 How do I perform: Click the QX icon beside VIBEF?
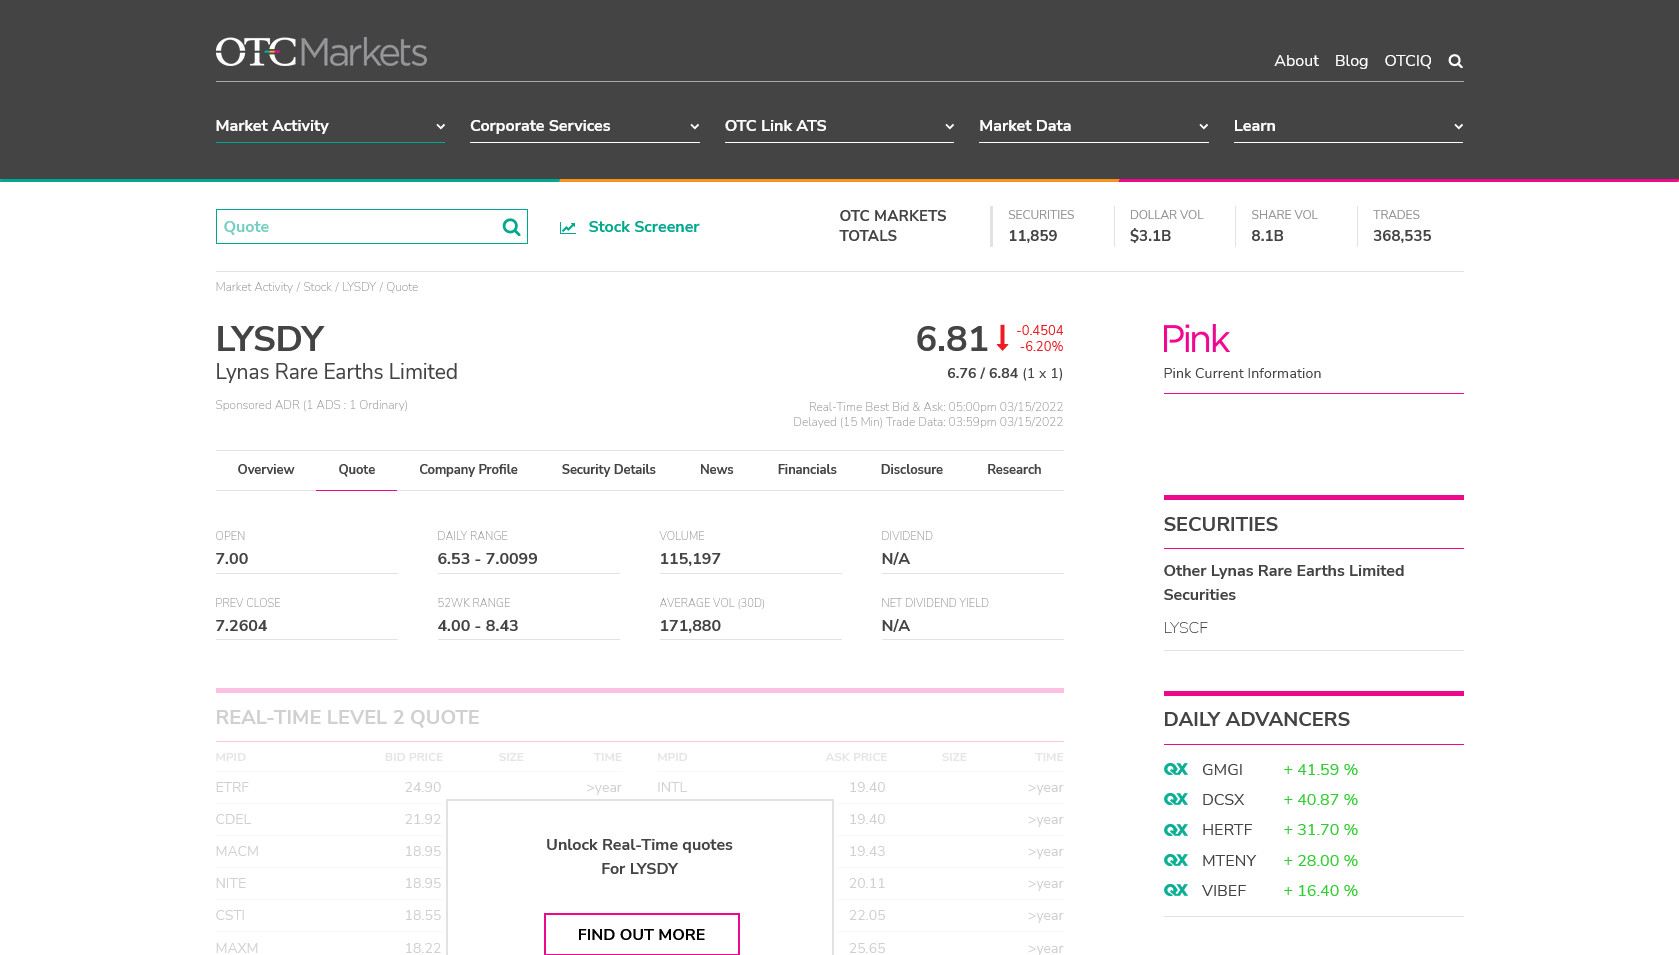pyautogui.click(x=1176, y=890)
